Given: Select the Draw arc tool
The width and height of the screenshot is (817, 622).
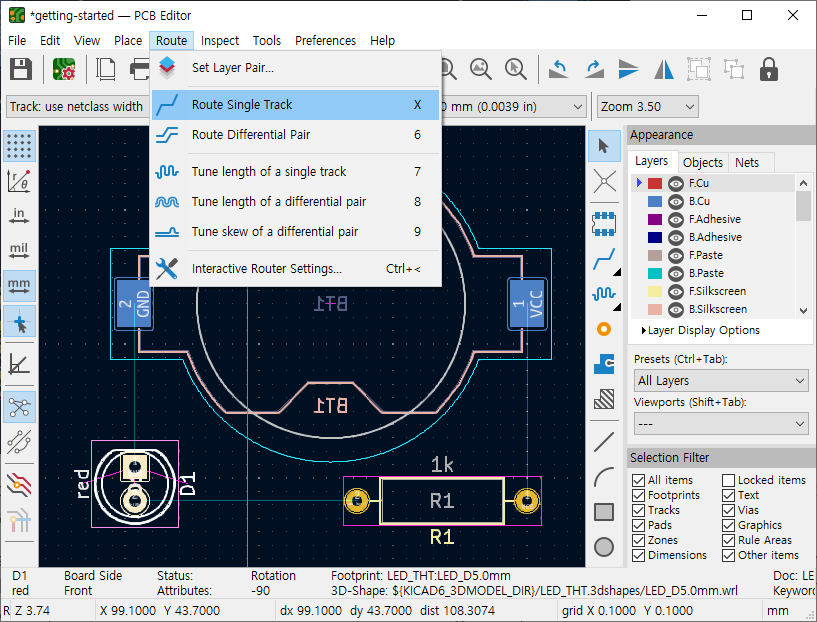Looking at the screenshot, I should point(604,477).
